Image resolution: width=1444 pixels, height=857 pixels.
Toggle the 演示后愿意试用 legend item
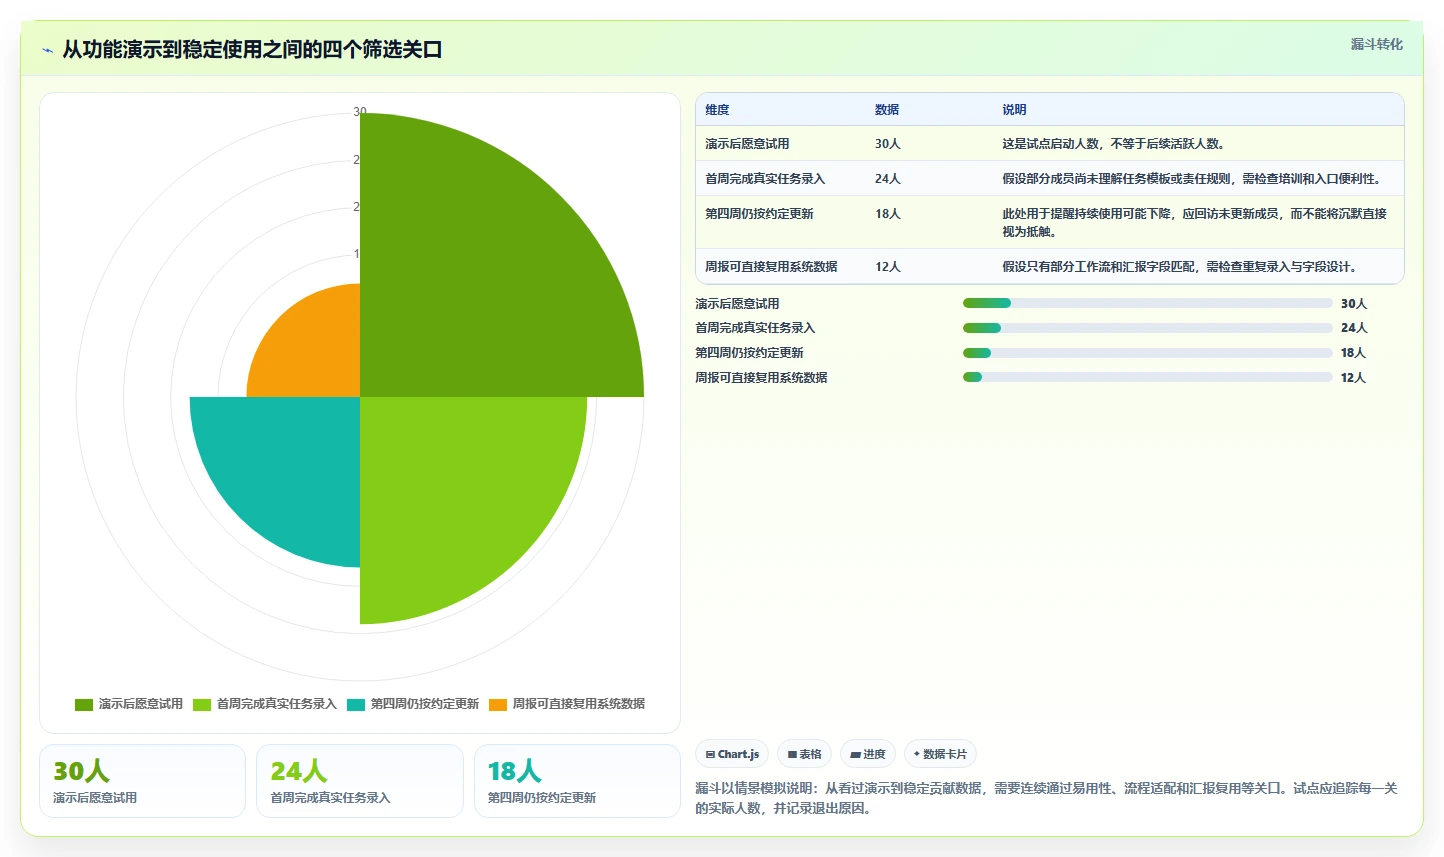click(x=129, y=704)
